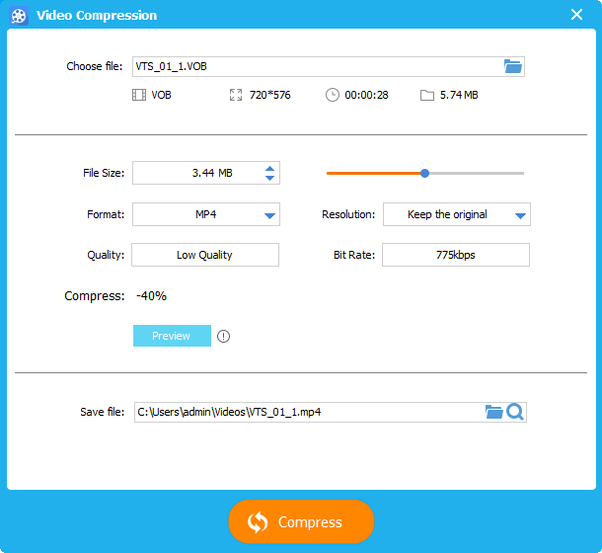Close the Video Compression window
Image resolution: width=602 pixels, height=553 pixels.
[576, 15]
